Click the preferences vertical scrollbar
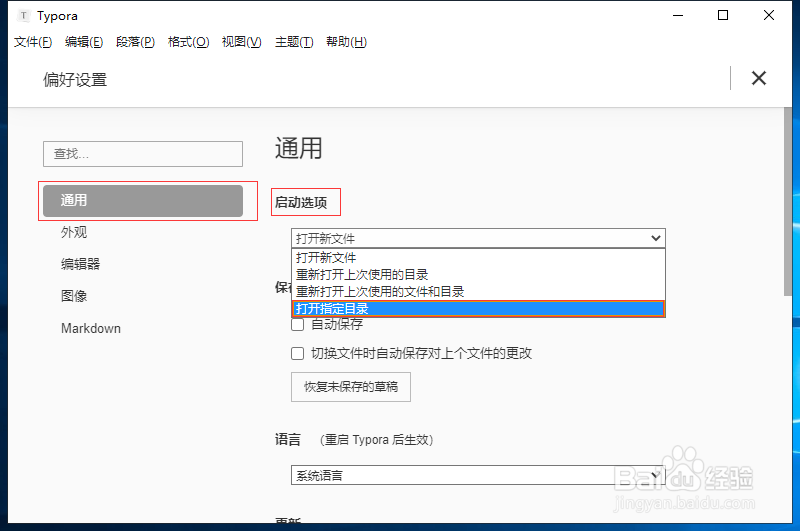The width and height of the screenshot is (800, 531). 788,201
